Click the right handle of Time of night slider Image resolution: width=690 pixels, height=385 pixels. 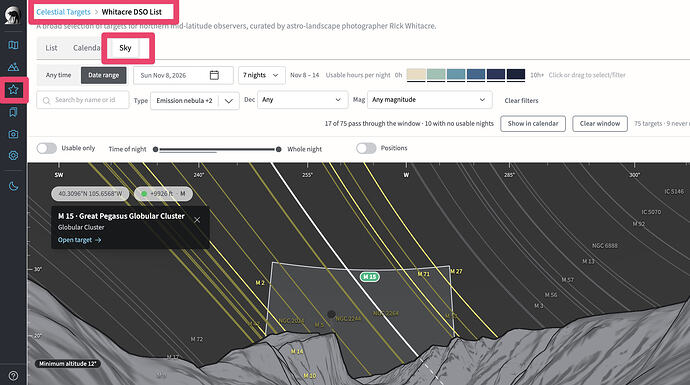pyautogui.click(x=279, y=150)
